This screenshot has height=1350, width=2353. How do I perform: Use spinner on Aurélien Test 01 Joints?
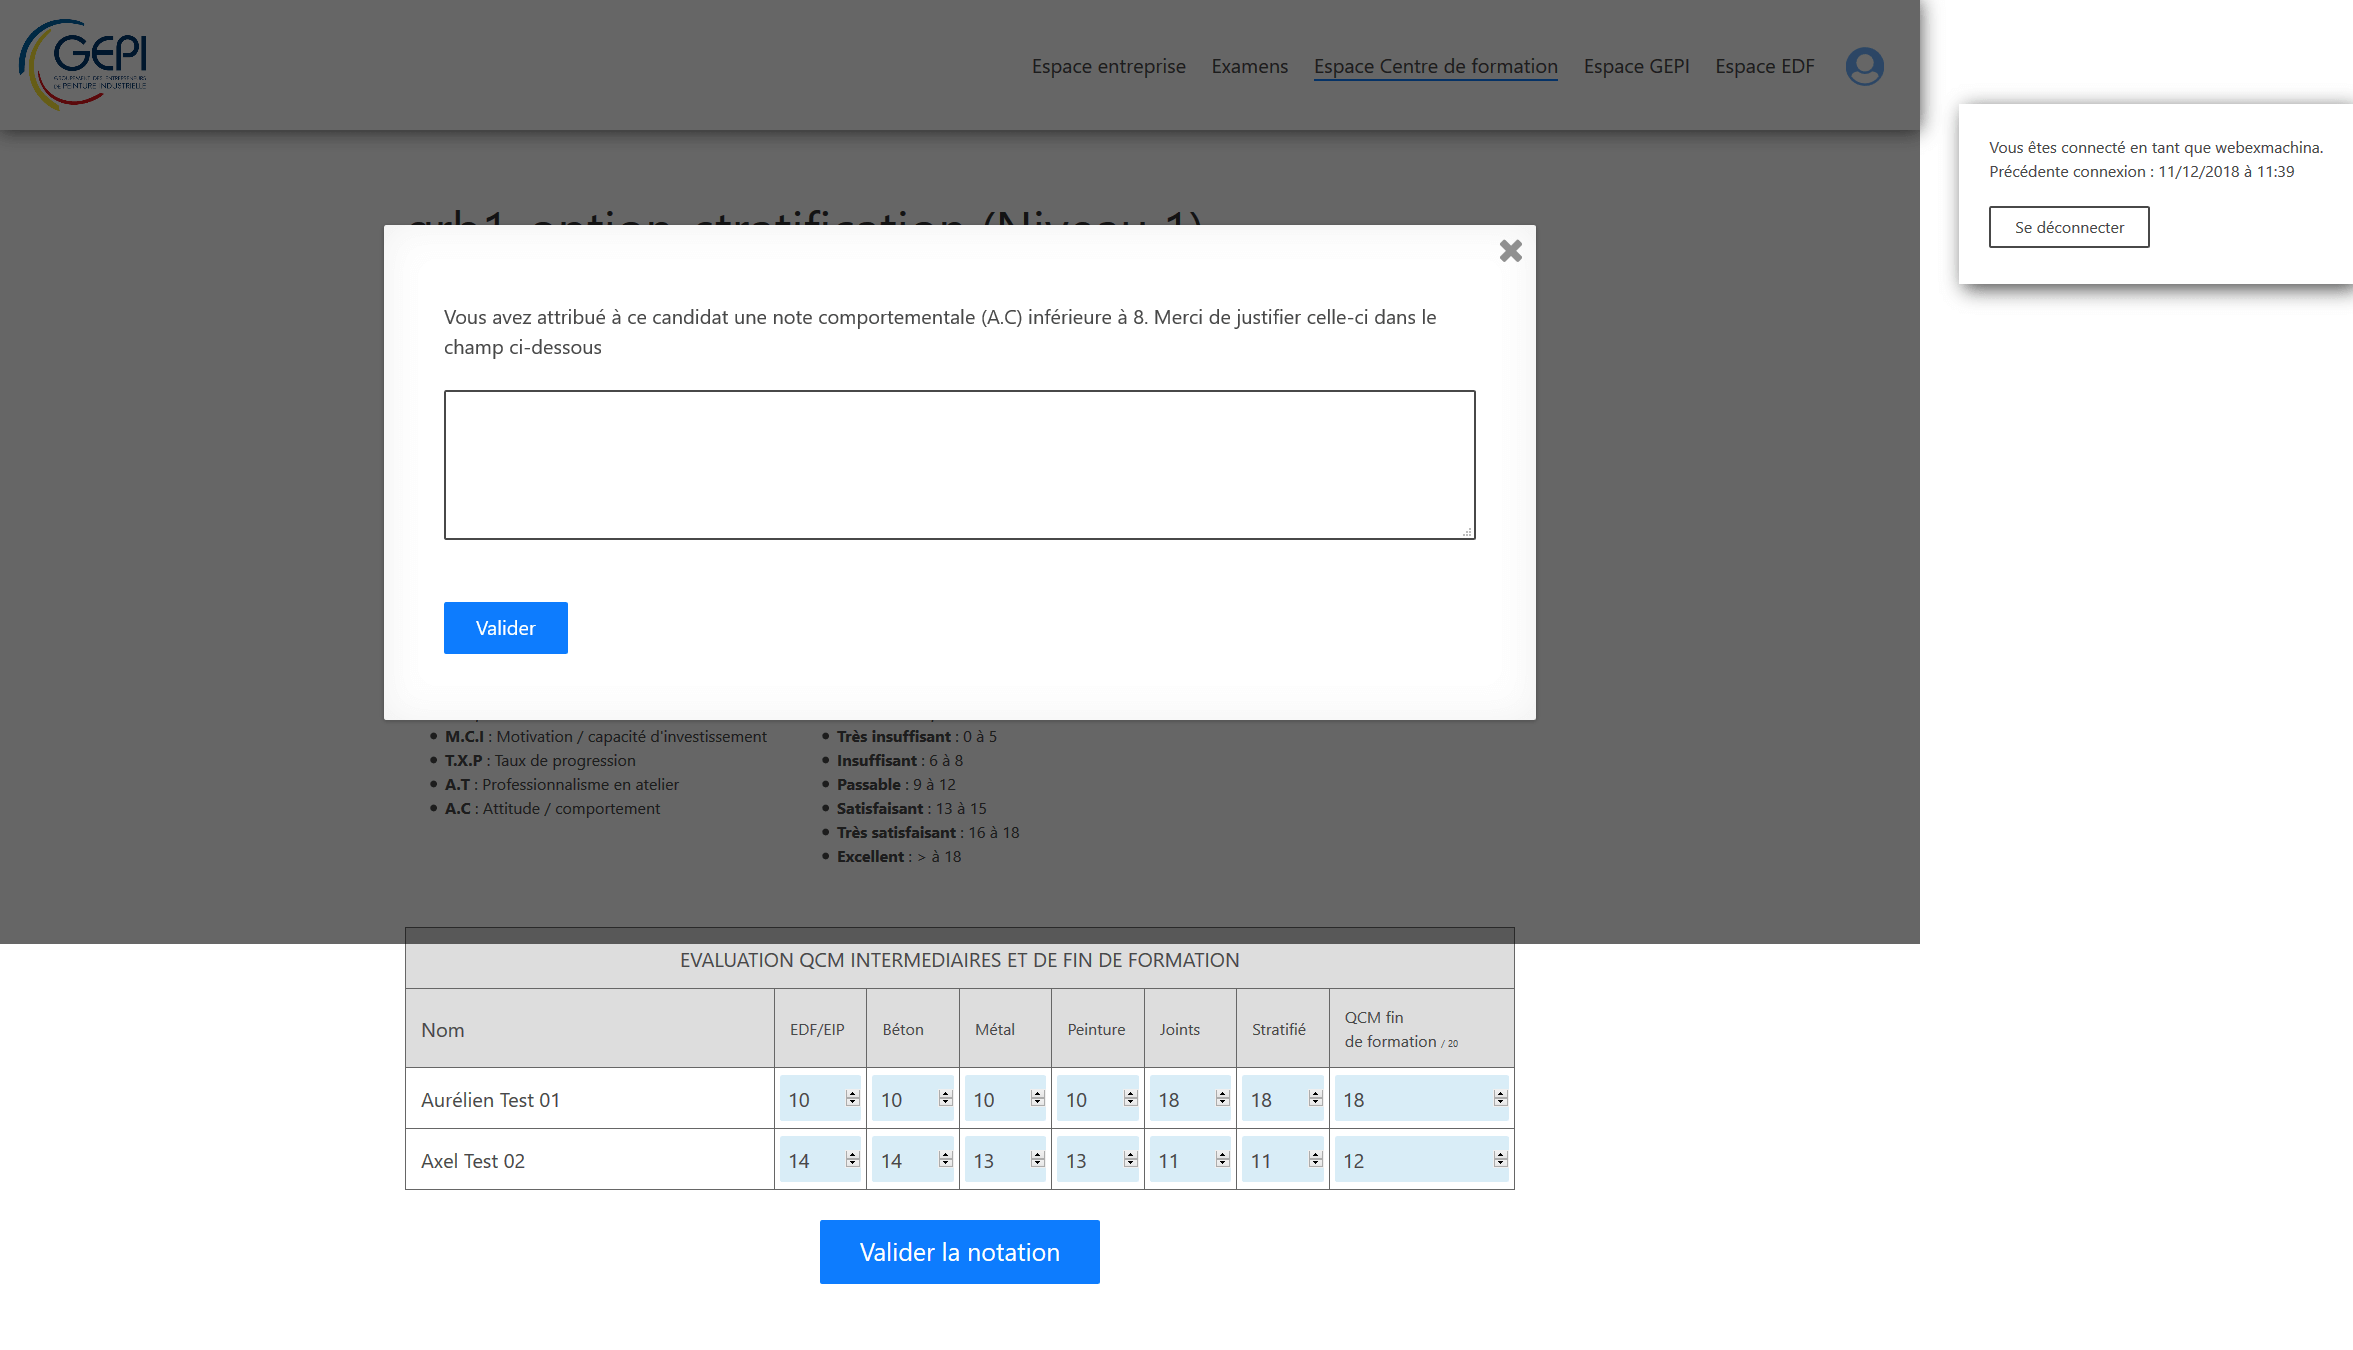[1222, 1098]
